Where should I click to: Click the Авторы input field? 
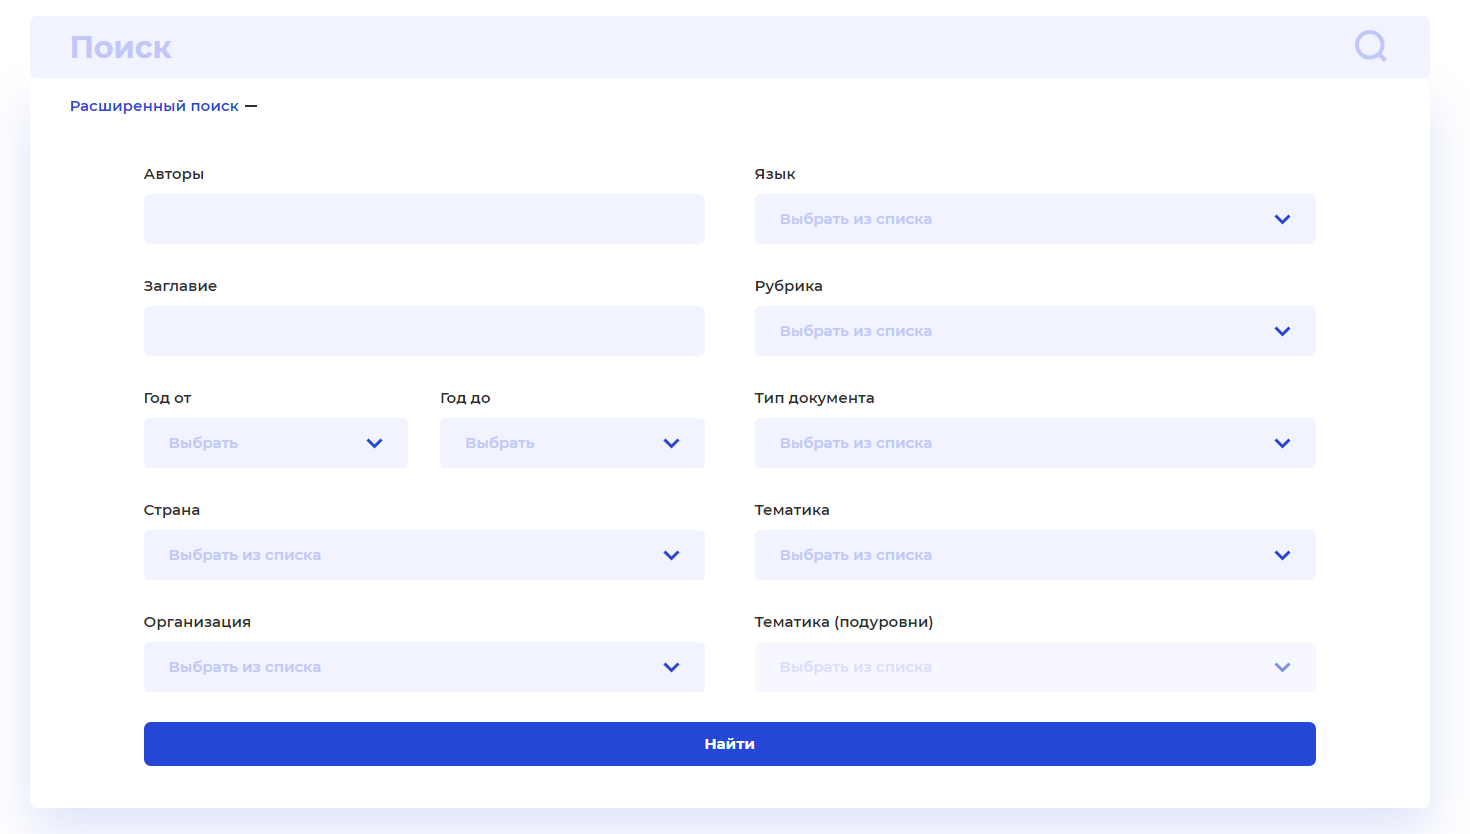pyautogui.click(x=424, y=219)
